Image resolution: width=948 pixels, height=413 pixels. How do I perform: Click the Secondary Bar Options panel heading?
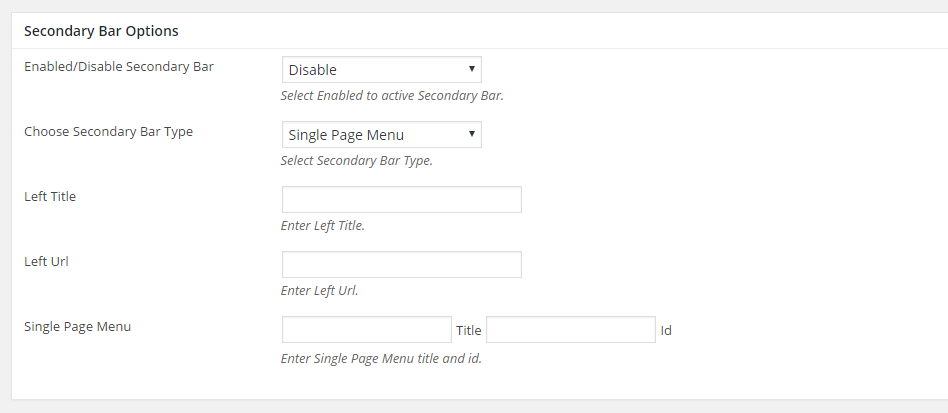click(x=101, y=31)
